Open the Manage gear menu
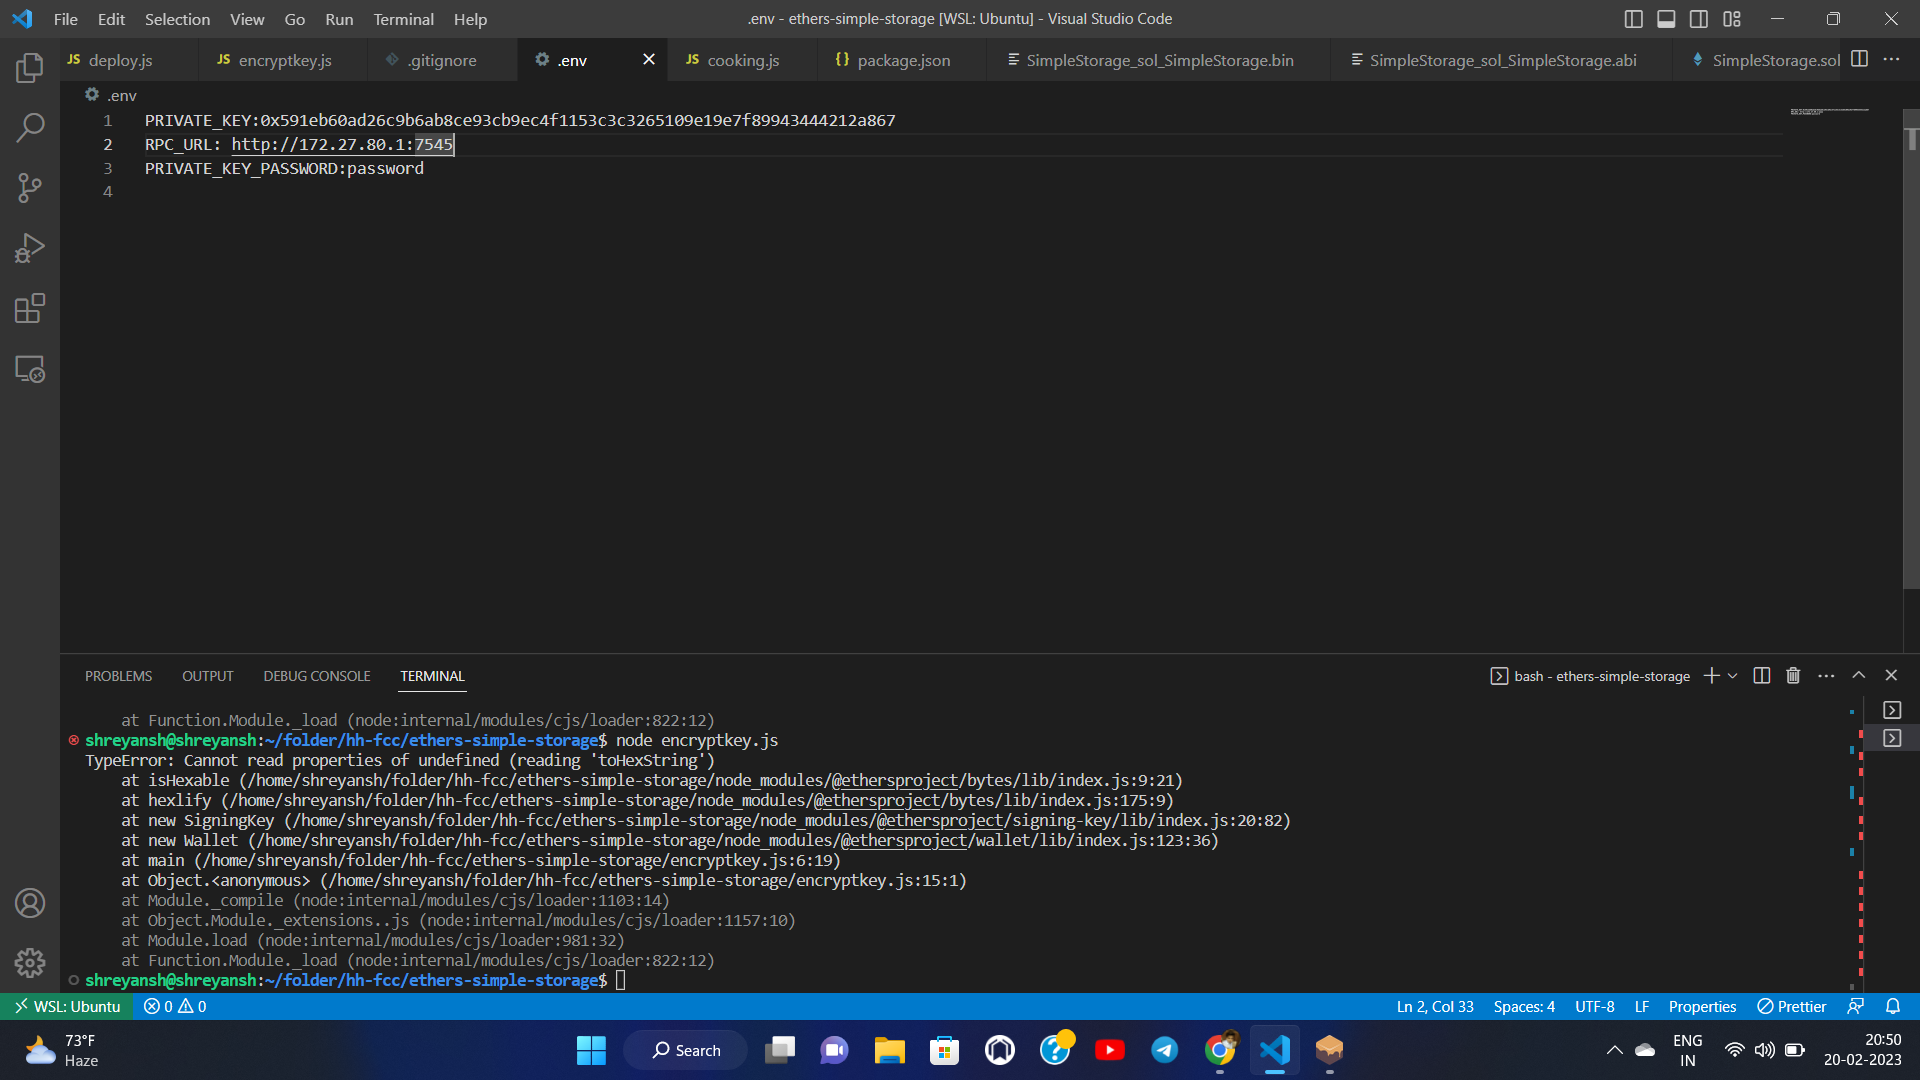 coord(30,963)
